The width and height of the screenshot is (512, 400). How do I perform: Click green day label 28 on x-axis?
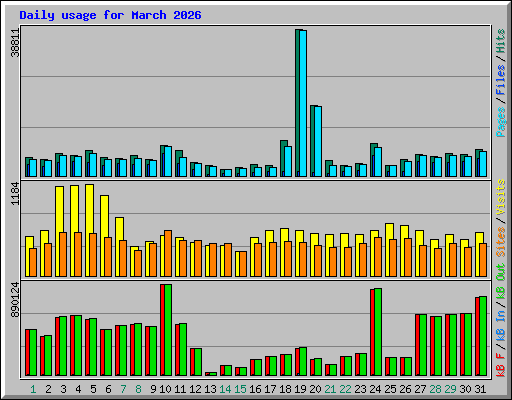pos(435,389)
